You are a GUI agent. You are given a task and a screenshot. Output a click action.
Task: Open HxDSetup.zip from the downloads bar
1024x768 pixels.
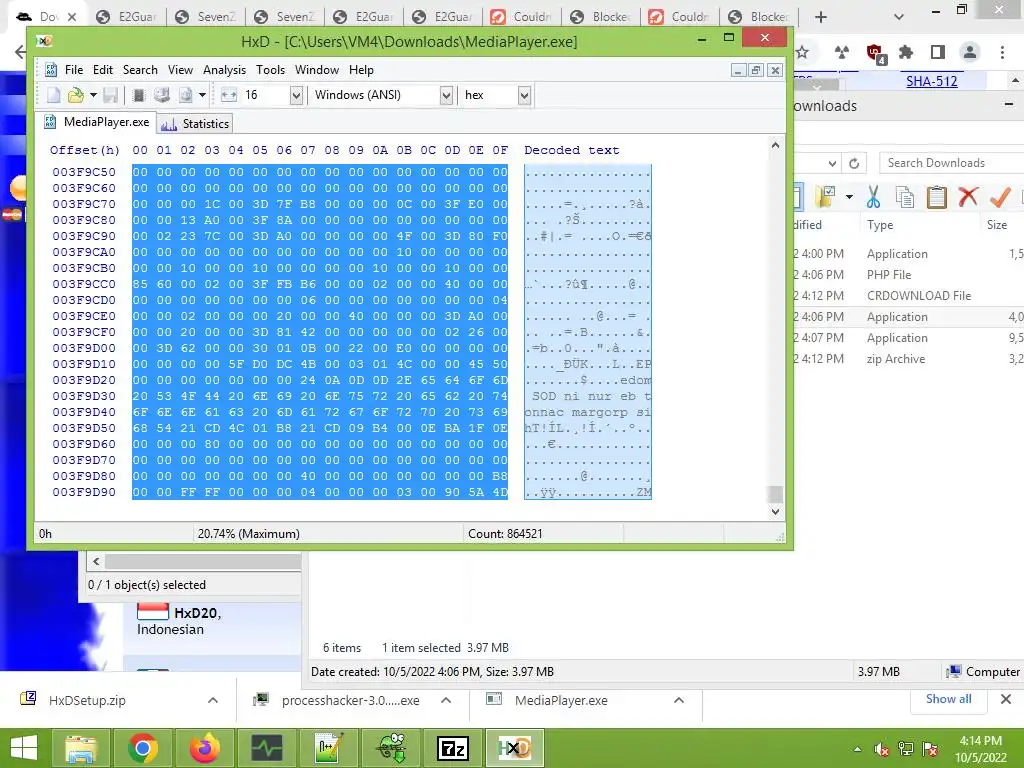click(x=88, y=700)
